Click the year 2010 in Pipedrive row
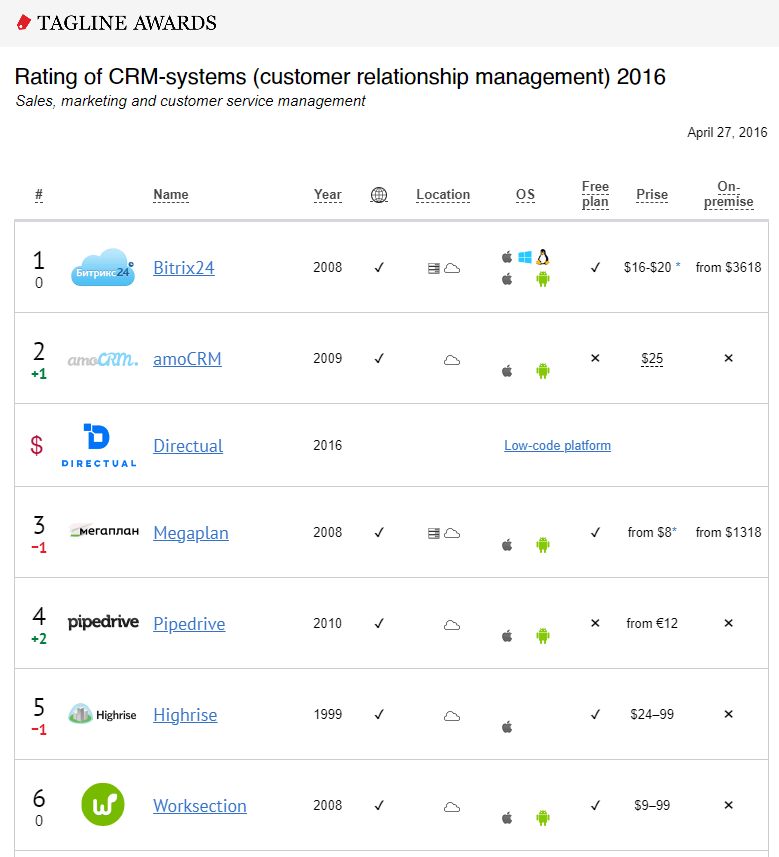The height and width of the screenshot is (857, 779). tap(327, 623)
